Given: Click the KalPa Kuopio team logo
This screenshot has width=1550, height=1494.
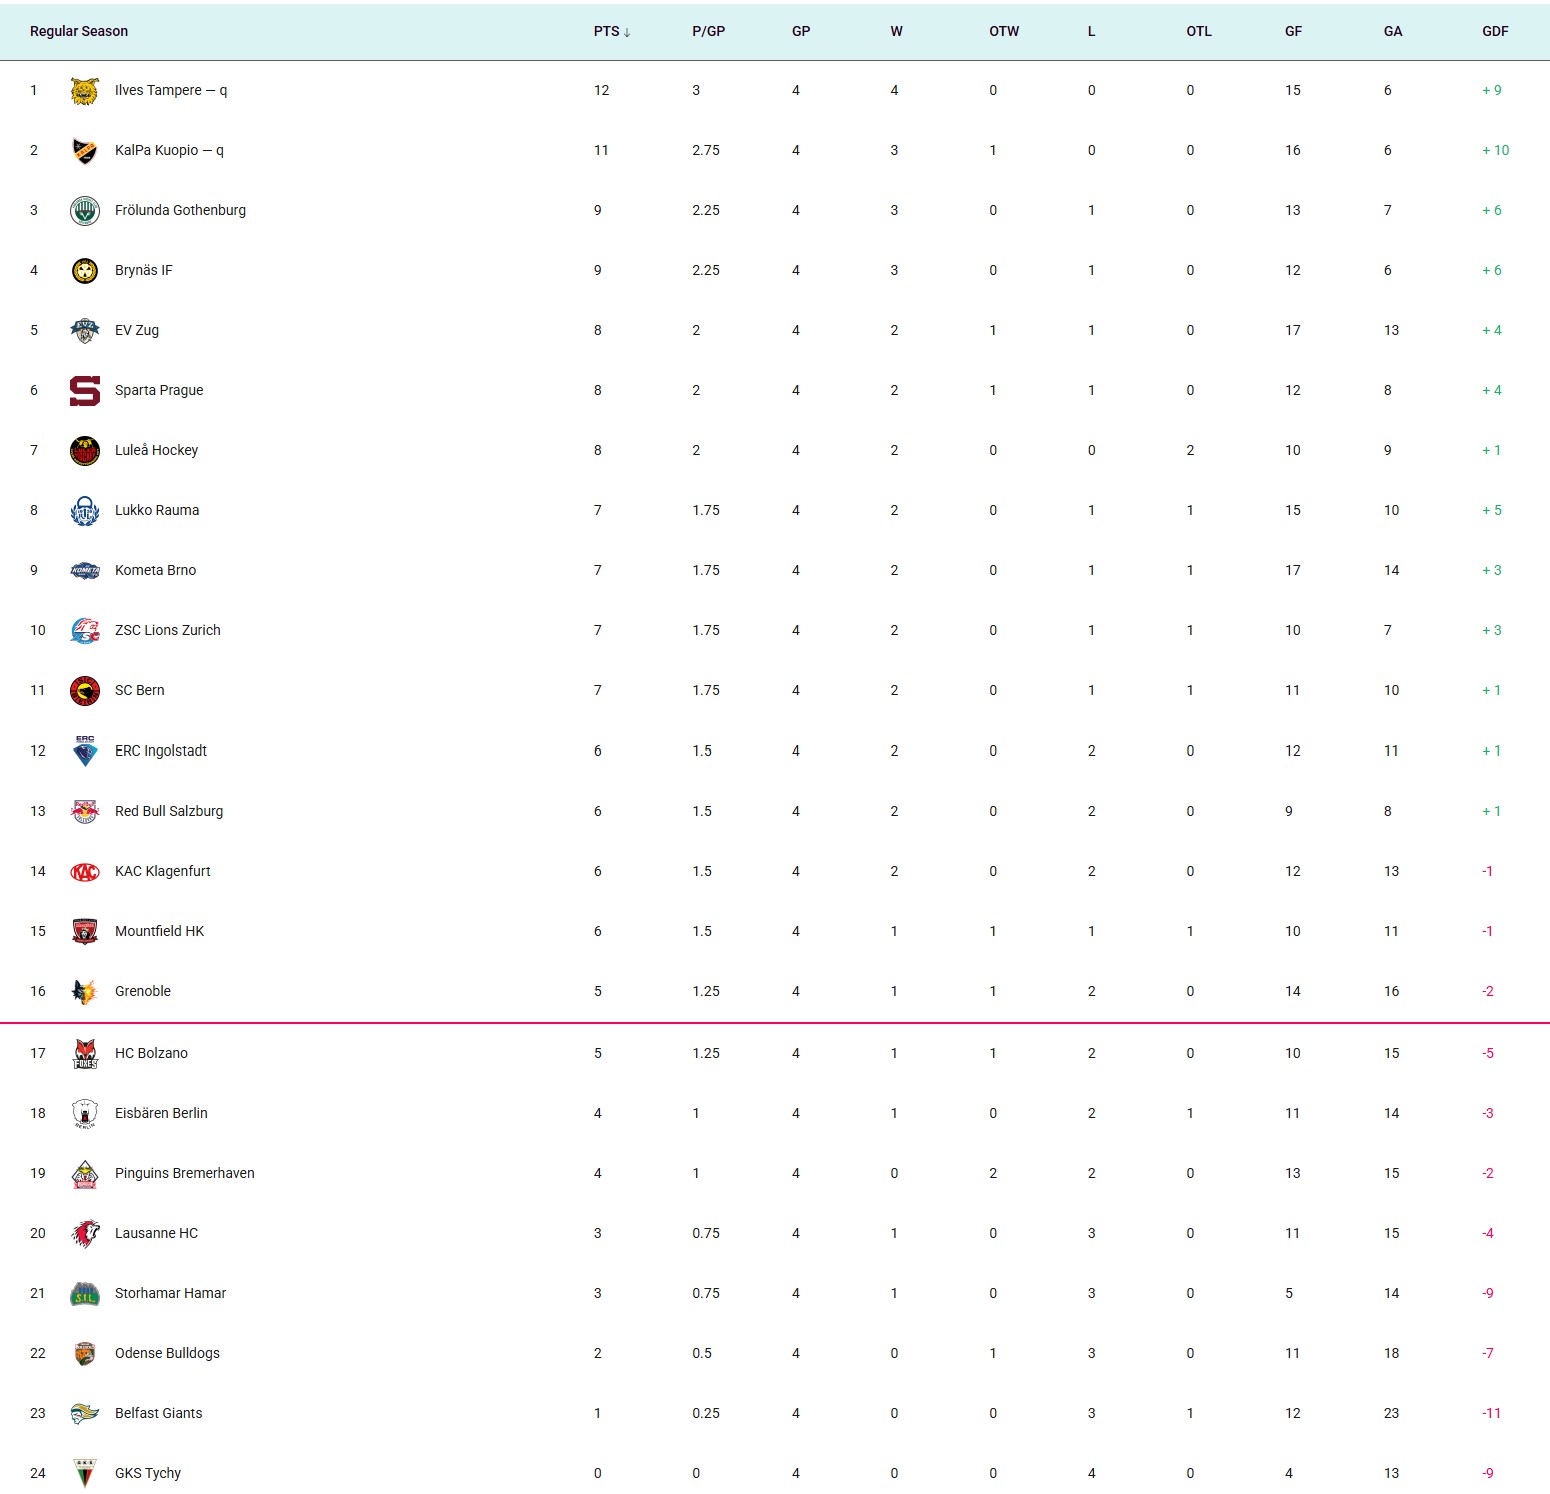Looking at the screenshot, I should click(x=85, y=151).
